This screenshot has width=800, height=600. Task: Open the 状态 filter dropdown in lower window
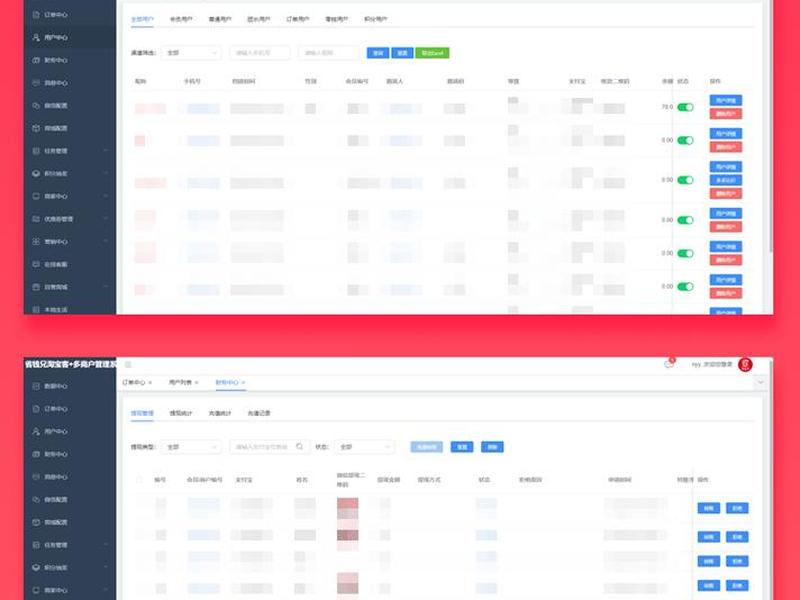coord(365,447)
